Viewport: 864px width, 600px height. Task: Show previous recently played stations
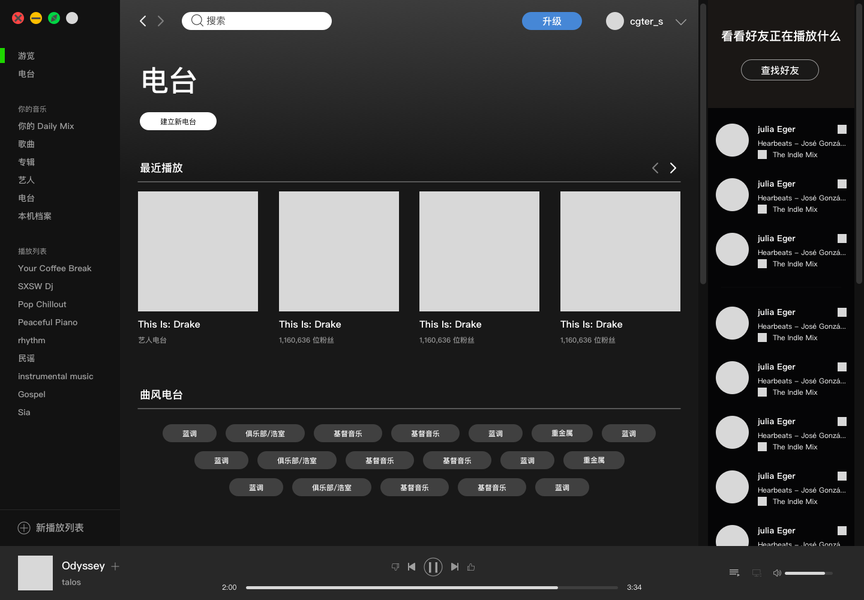coord(655,168)
